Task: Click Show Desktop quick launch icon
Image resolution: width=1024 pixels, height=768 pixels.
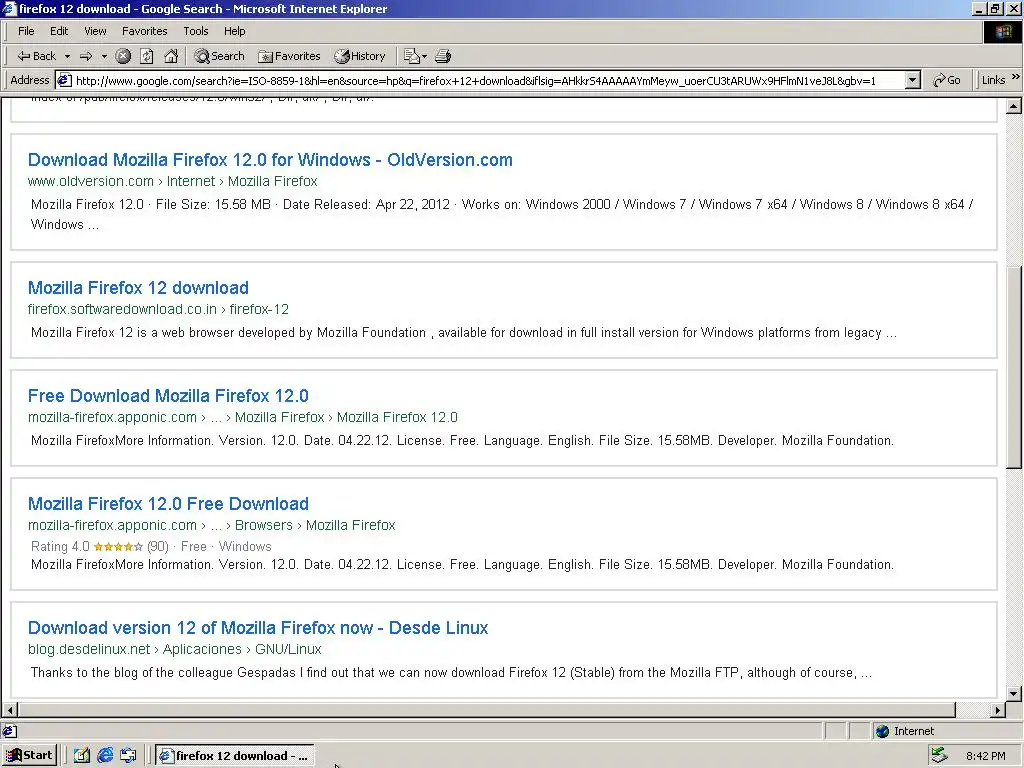Action: pyautogui.click(x=82, y=756)
